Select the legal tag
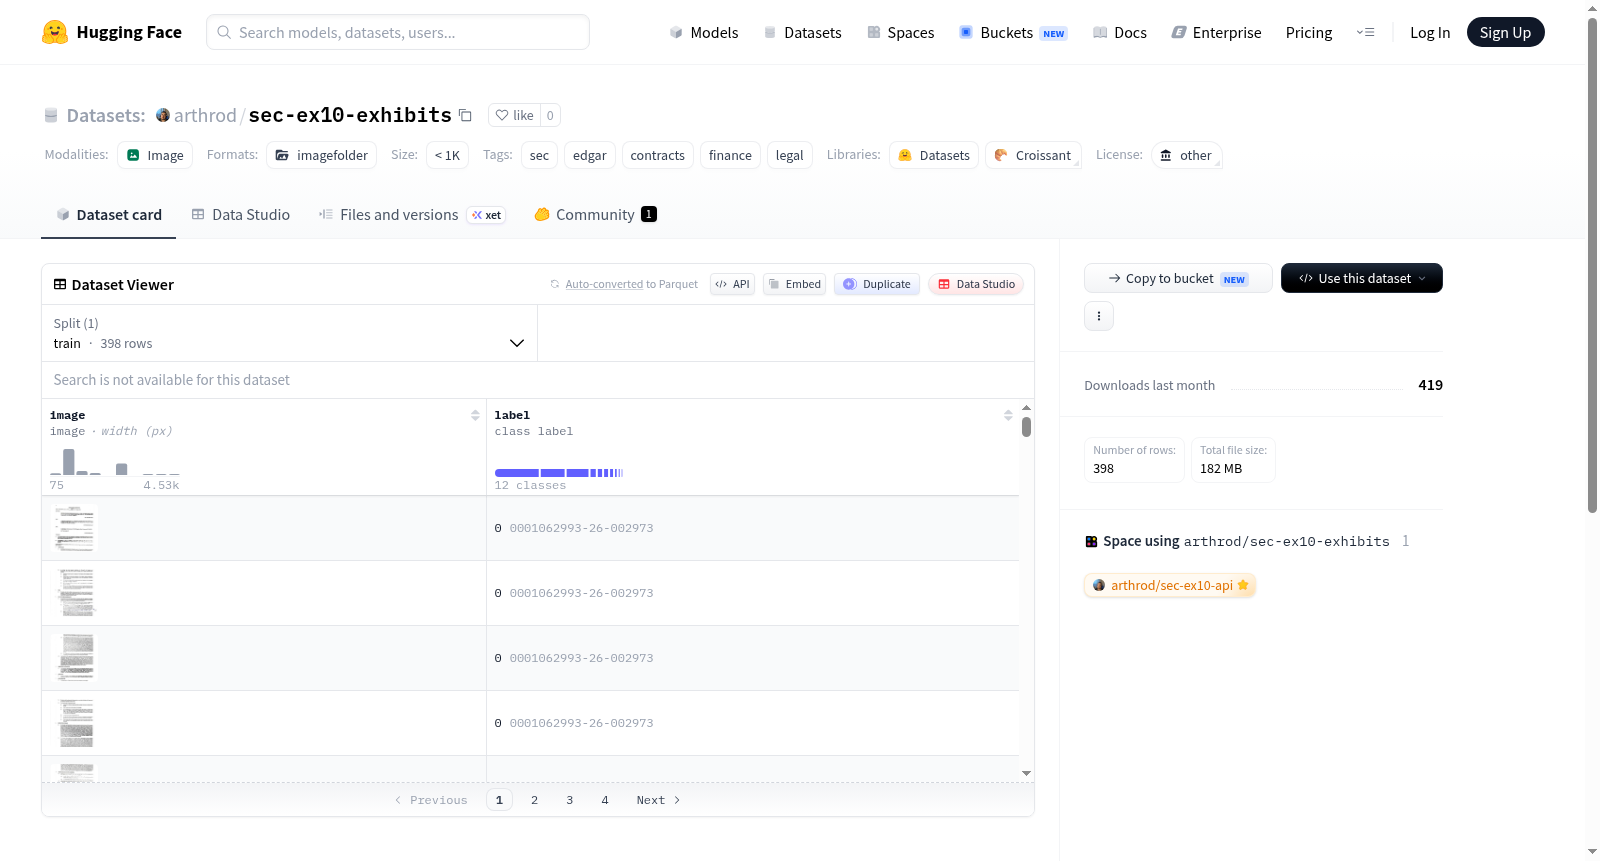 pyautogui.click(x=790, y=155)
